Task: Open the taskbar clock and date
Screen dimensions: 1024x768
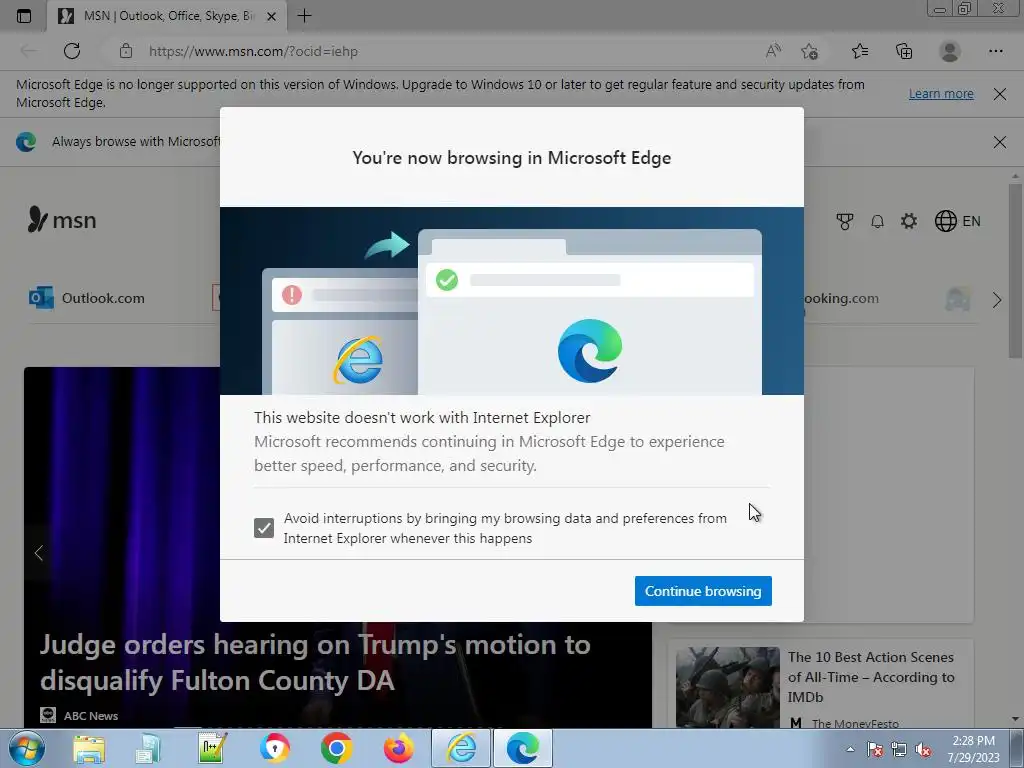Action: pyautogui.click(x=973, y=749)
